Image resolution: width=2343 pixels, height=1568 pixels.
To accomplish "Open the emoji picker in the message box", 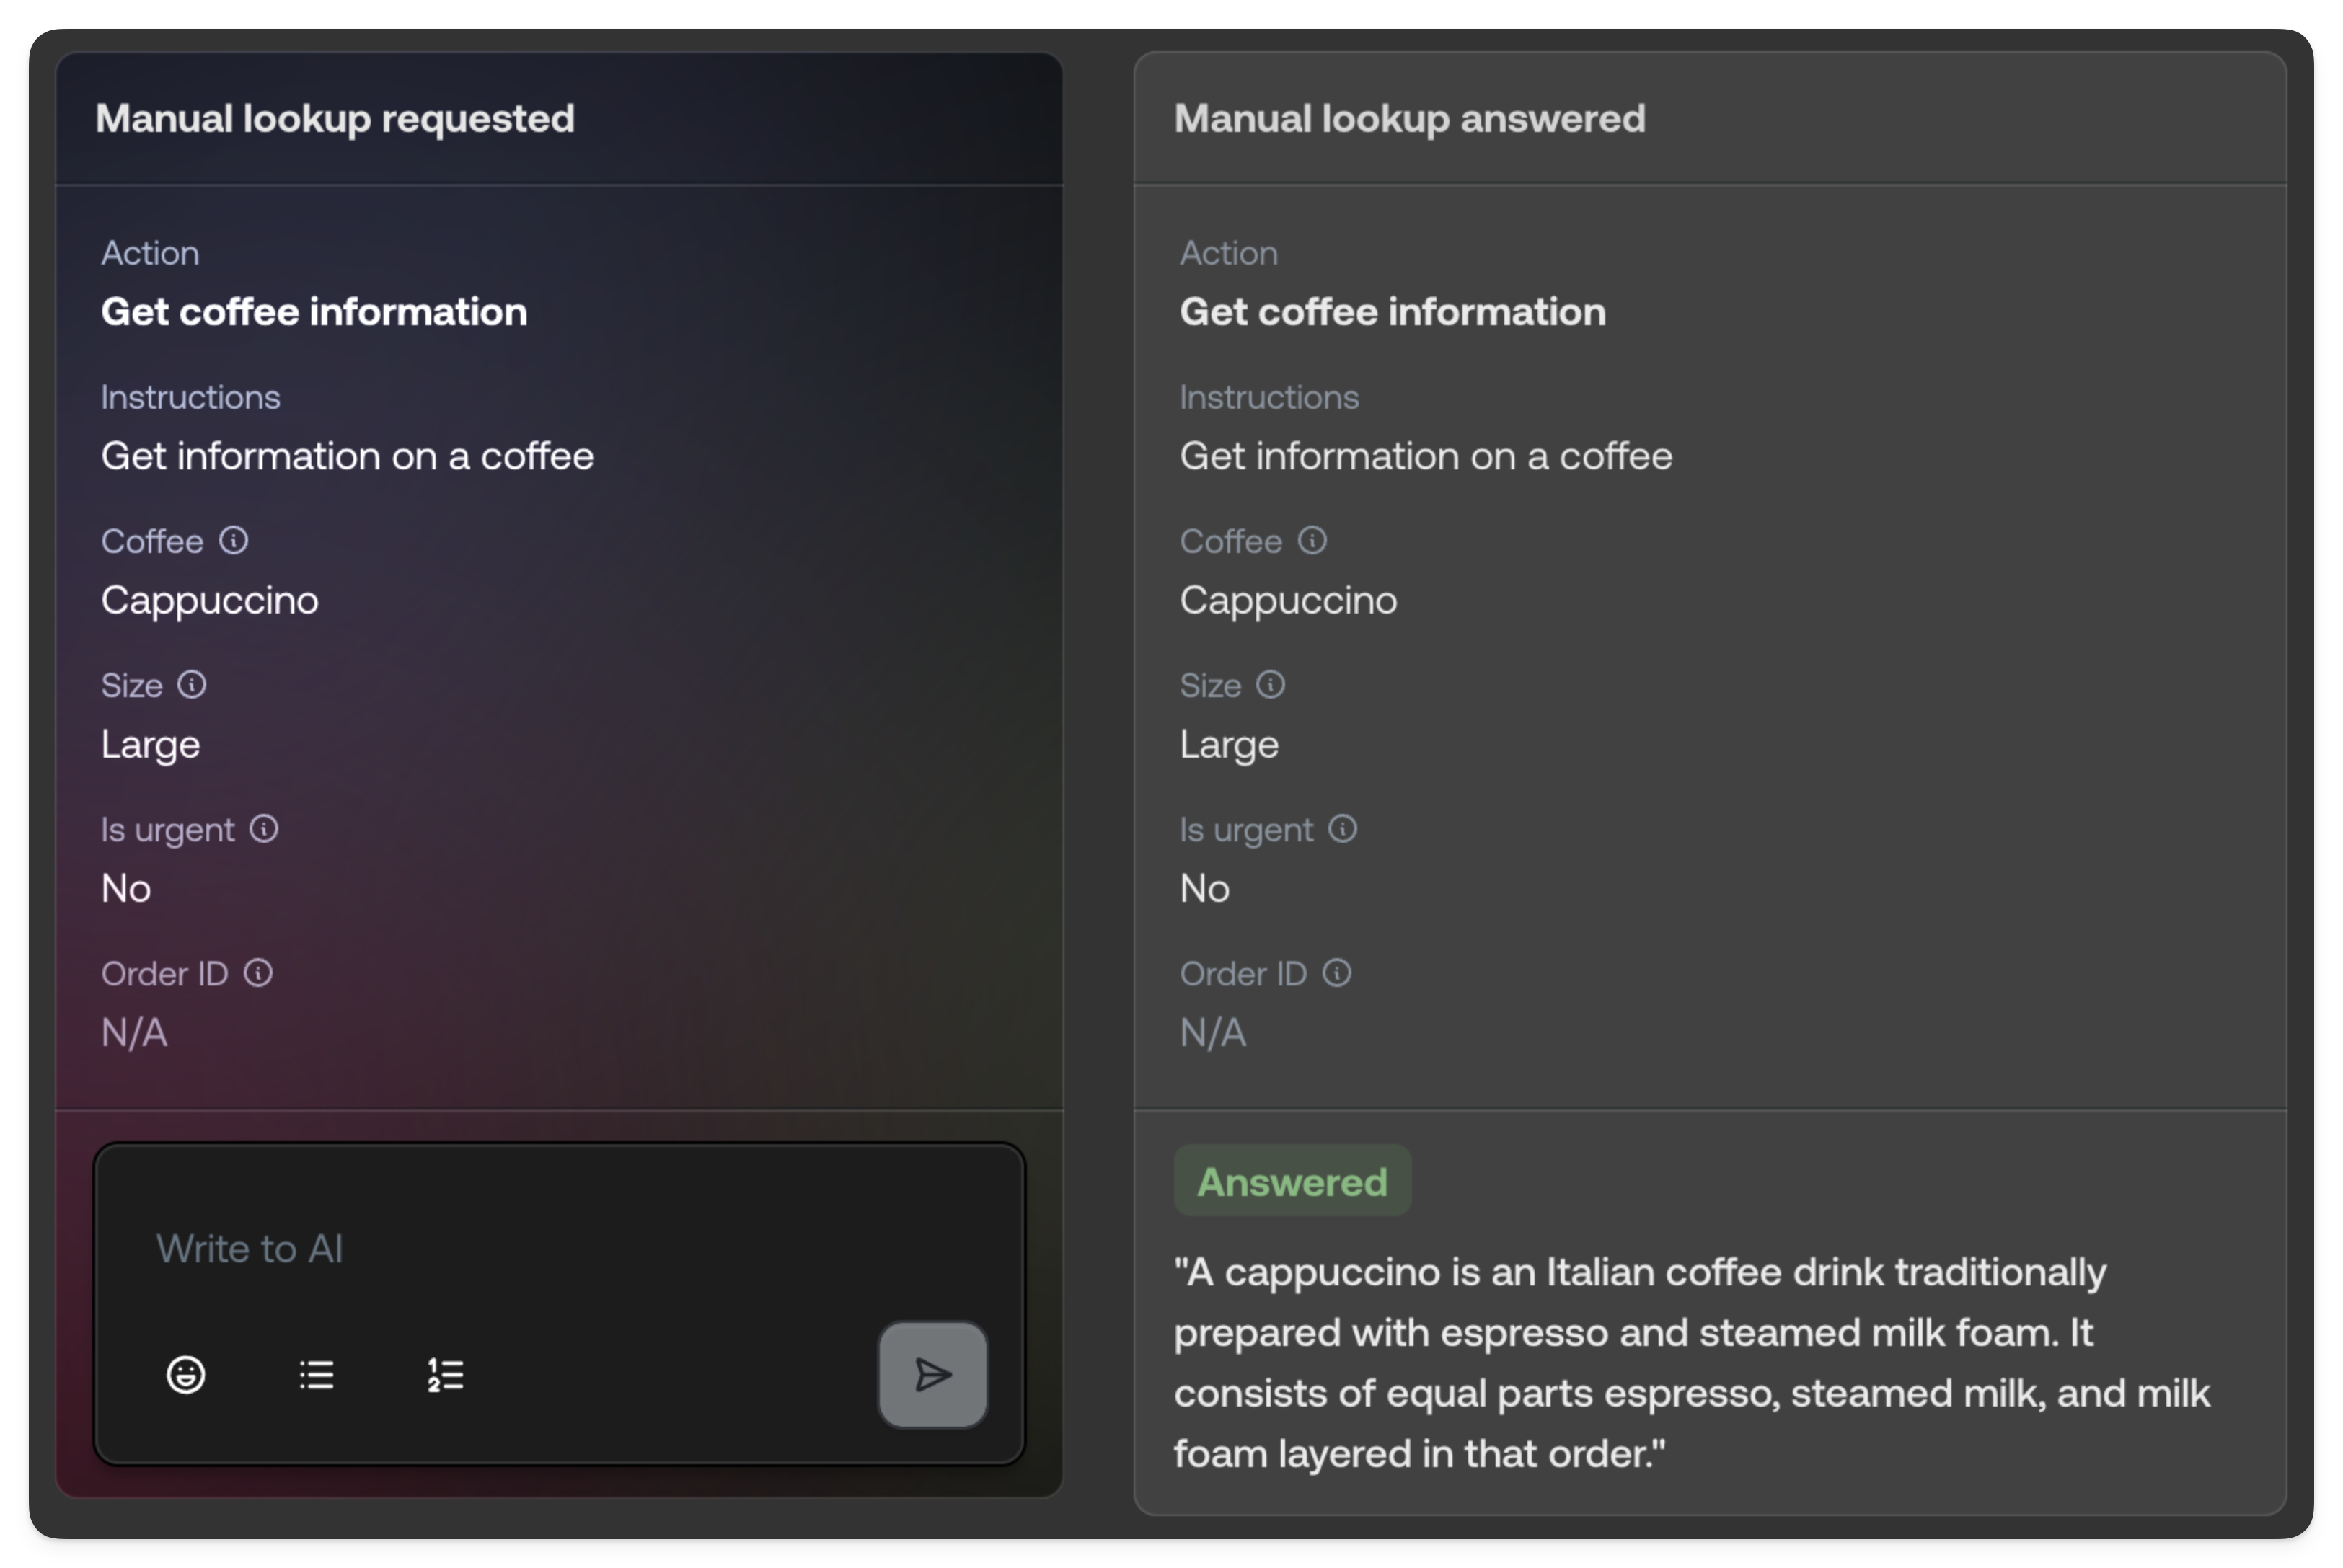I will pos(185,1376).
